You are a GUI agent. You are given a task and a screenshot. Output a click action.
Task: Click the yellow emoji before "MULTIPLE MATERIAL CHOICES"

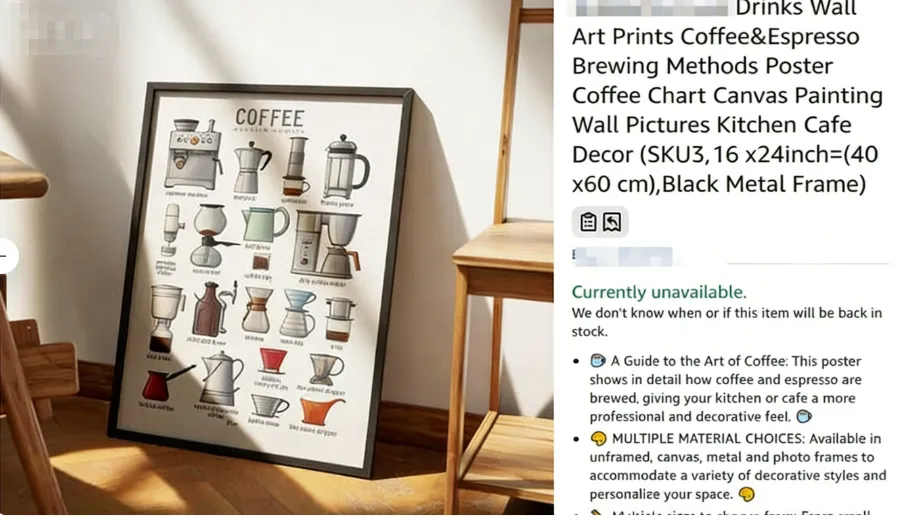598,438
